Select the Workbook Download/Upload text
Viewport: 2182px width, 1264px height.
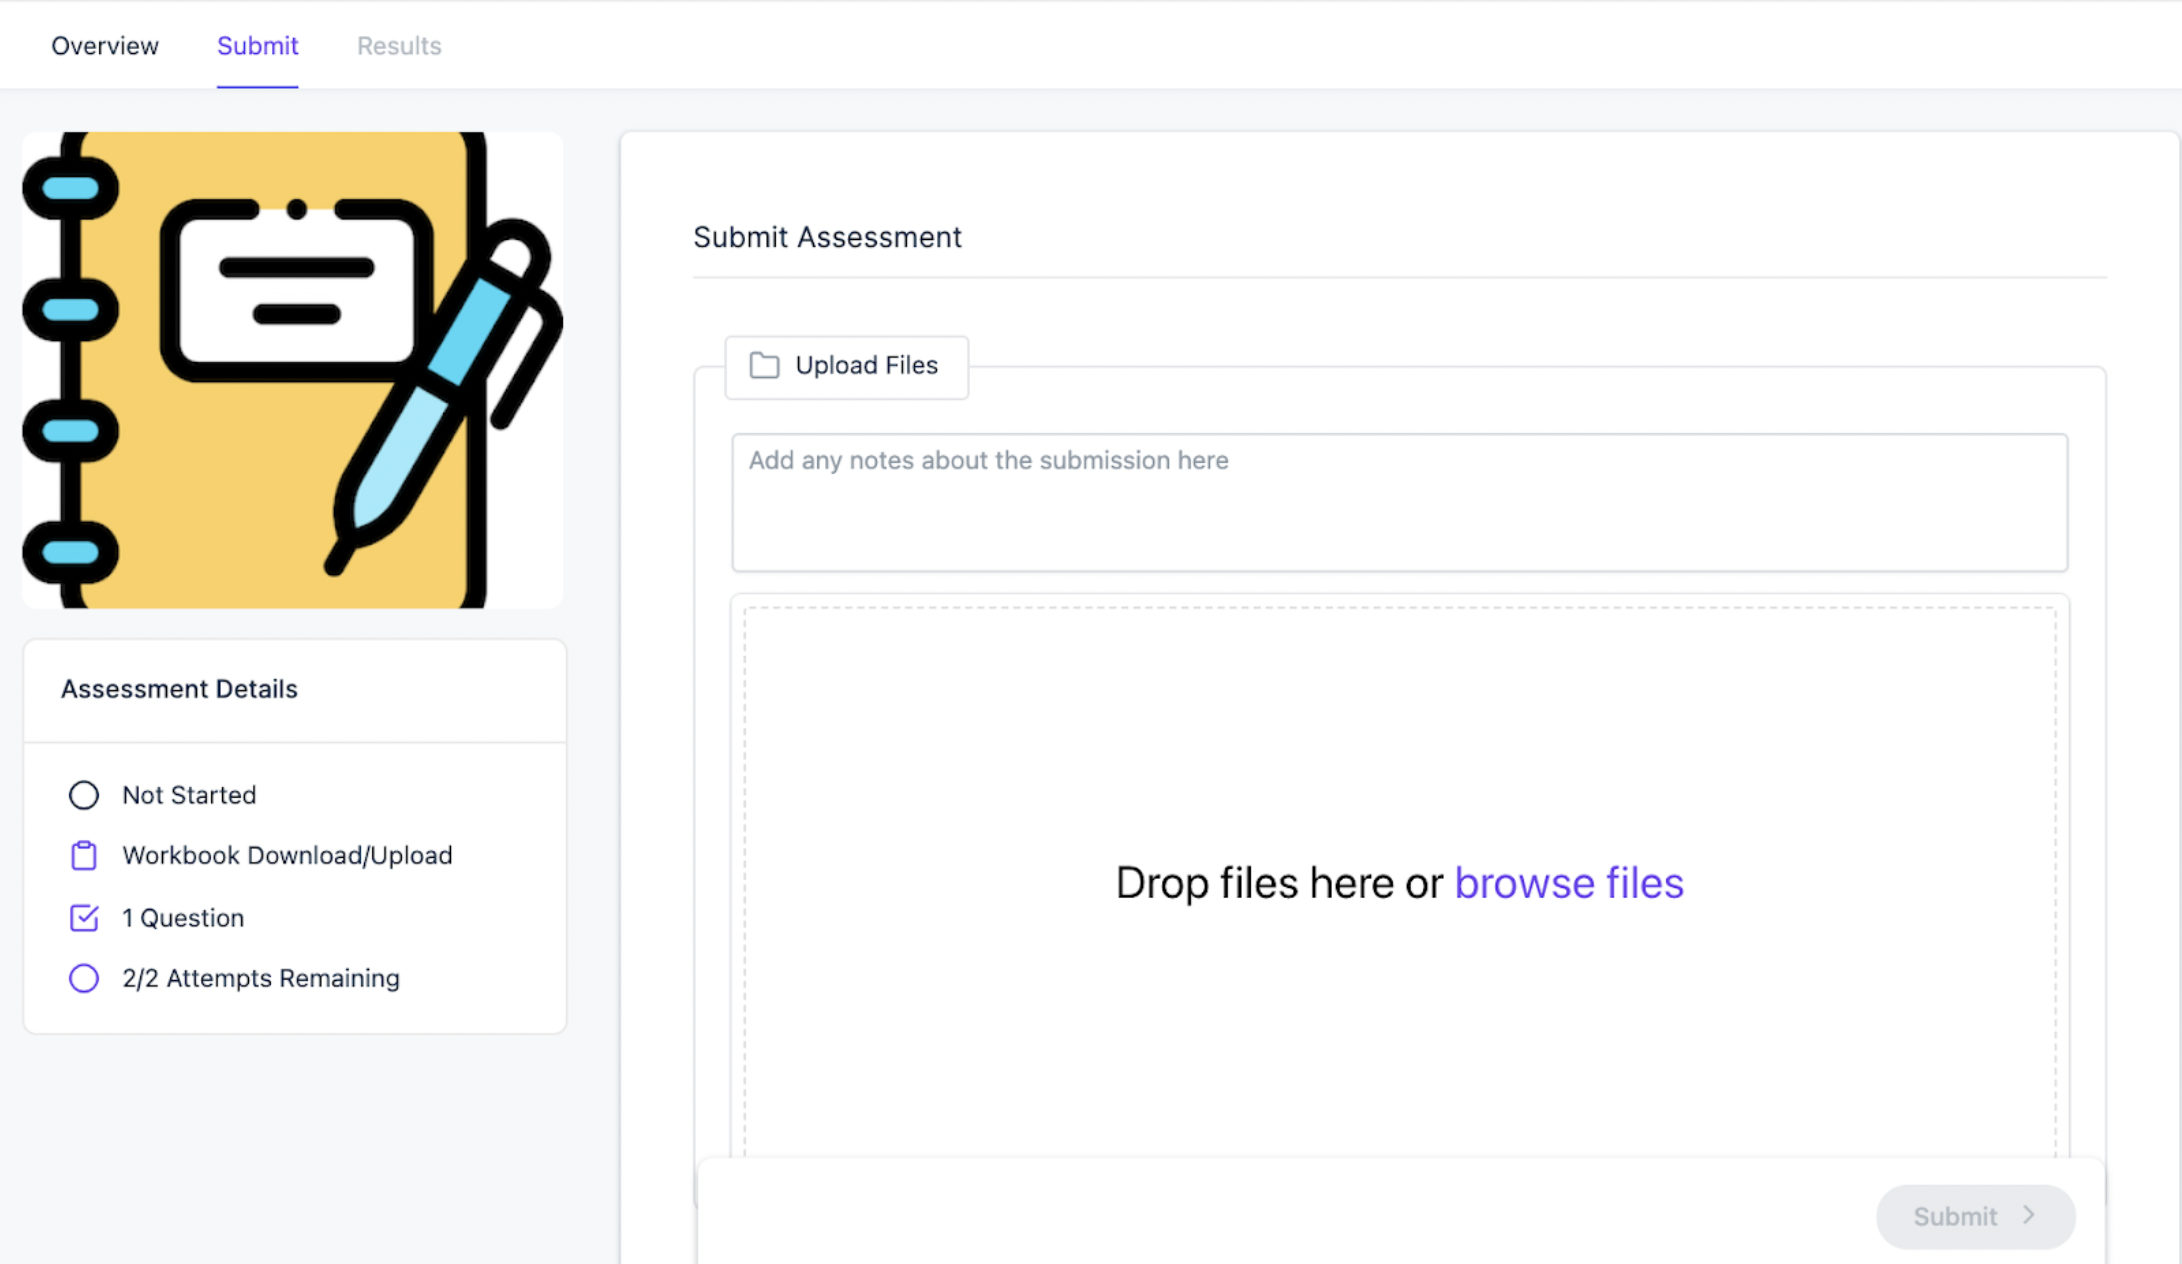pos(287,856)
